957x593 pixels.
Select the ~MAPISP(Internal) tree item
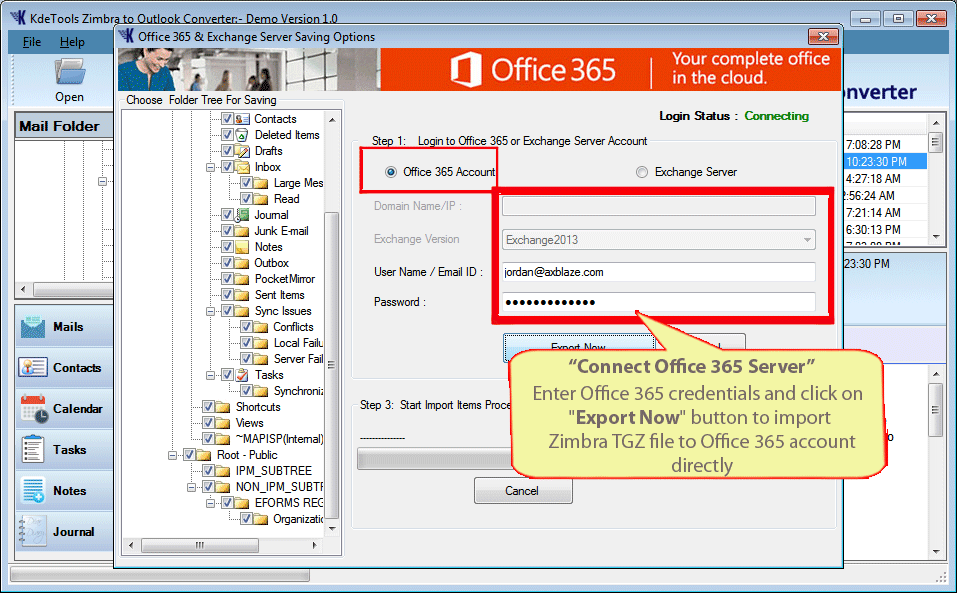pos(280,439)
